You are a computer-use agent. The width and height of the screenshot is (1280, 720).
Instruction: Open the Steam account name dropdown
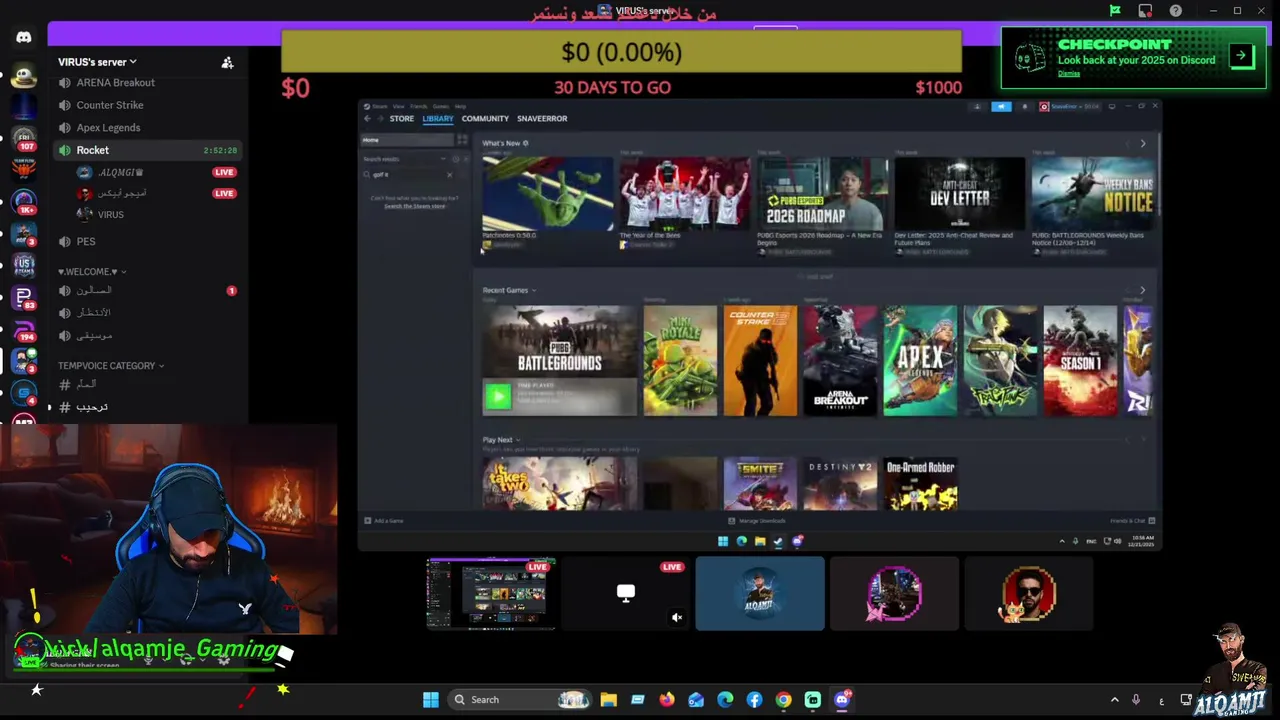tap(1069, 106)
